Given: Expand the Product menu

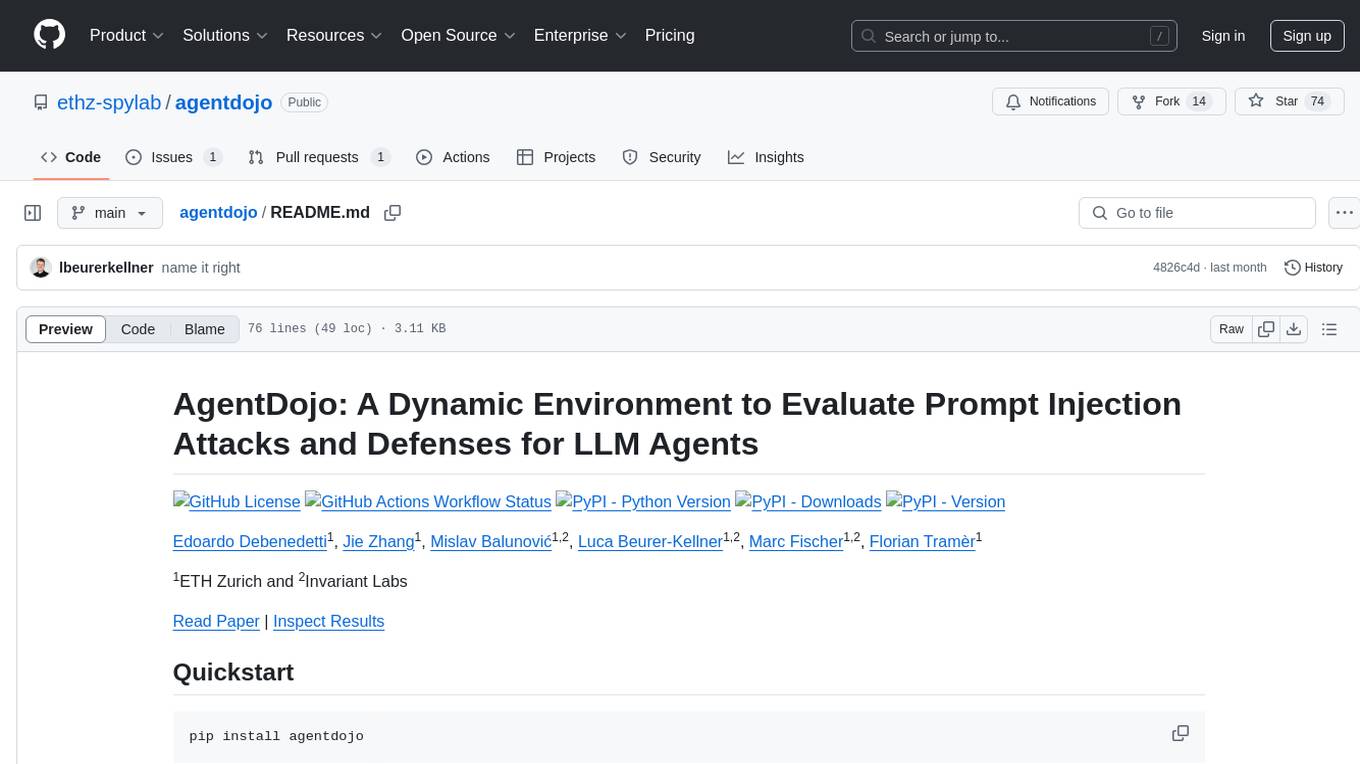Looking at the screenshot, I should (x=127, y=35).
